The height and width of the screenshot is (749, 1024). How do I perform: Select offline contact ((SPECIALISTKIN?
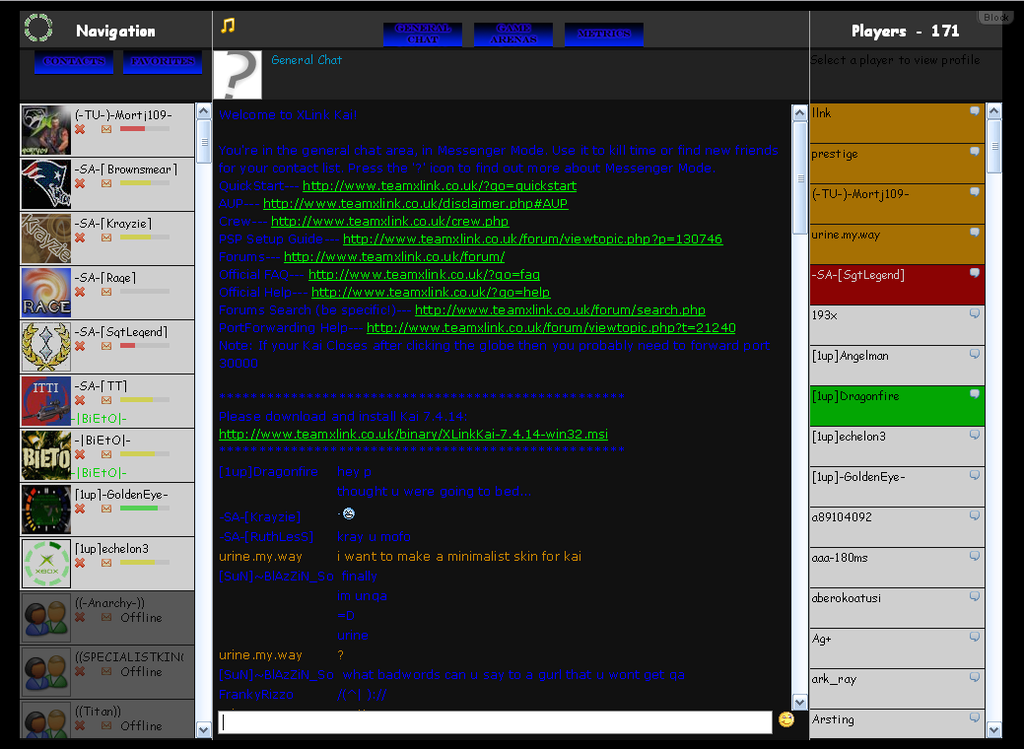(x=108, y=671)
